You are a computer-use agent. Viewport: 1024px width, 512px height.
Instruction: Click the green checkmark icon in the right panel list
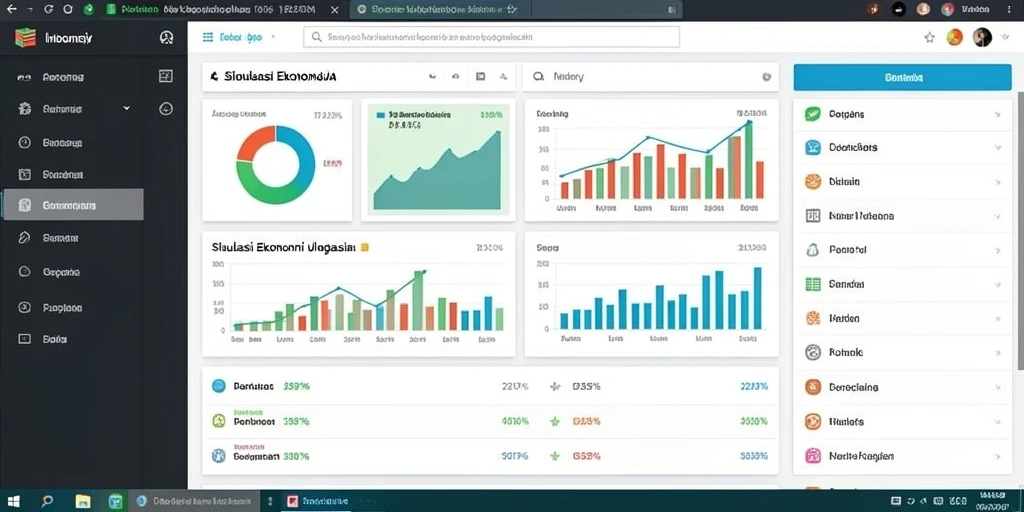(x=812, y=114)
